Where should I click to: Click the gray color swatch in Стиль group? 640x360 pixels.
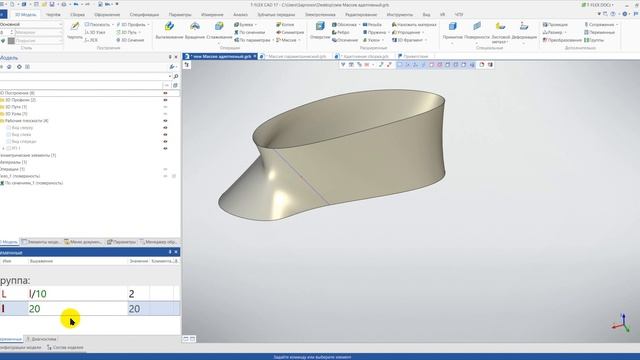11,40
